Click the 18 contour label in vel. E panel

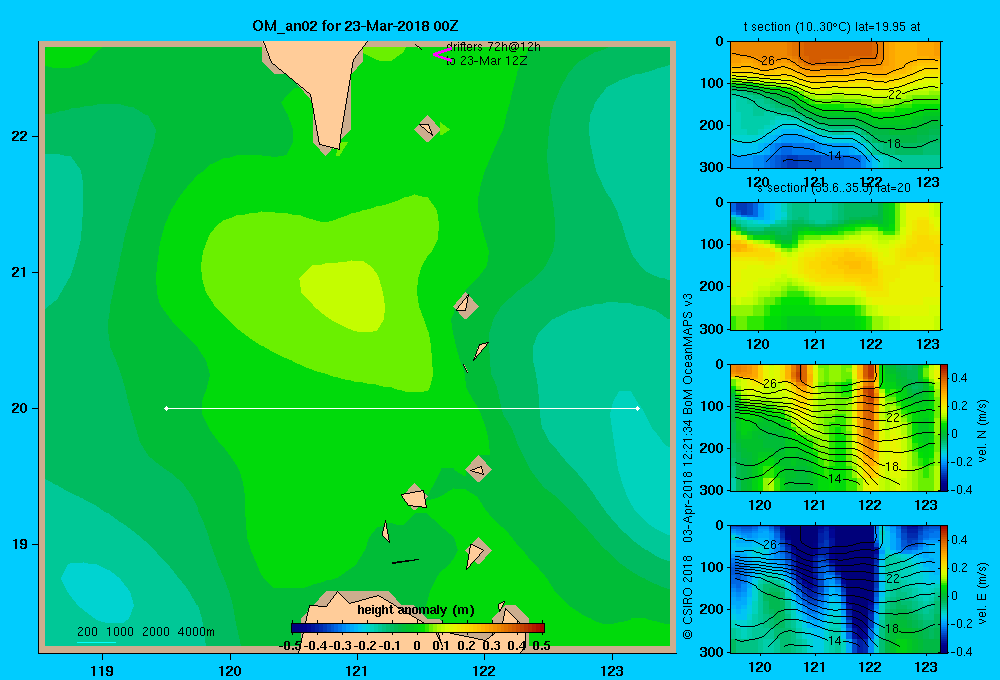[x=893, y=628]
